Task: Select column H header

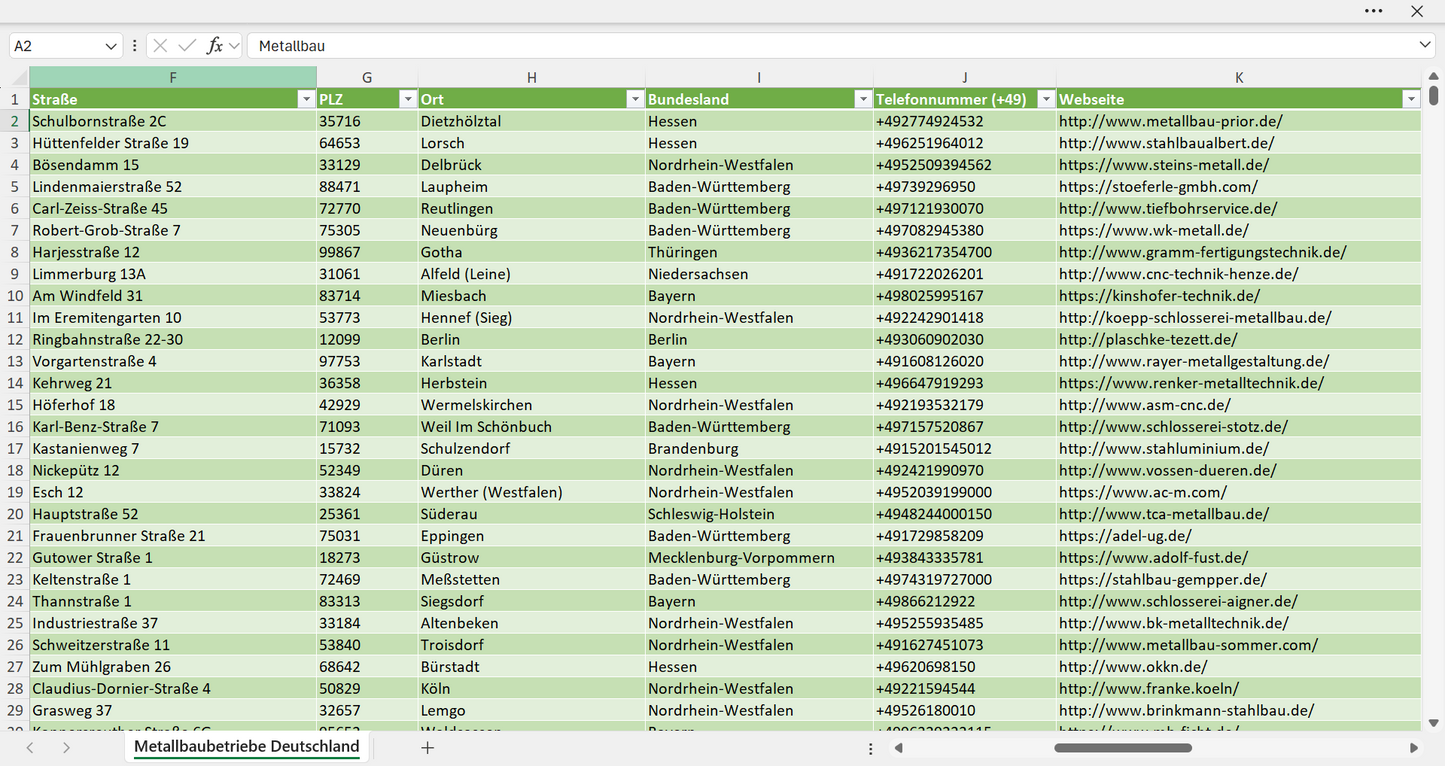Action: point(532,77)
